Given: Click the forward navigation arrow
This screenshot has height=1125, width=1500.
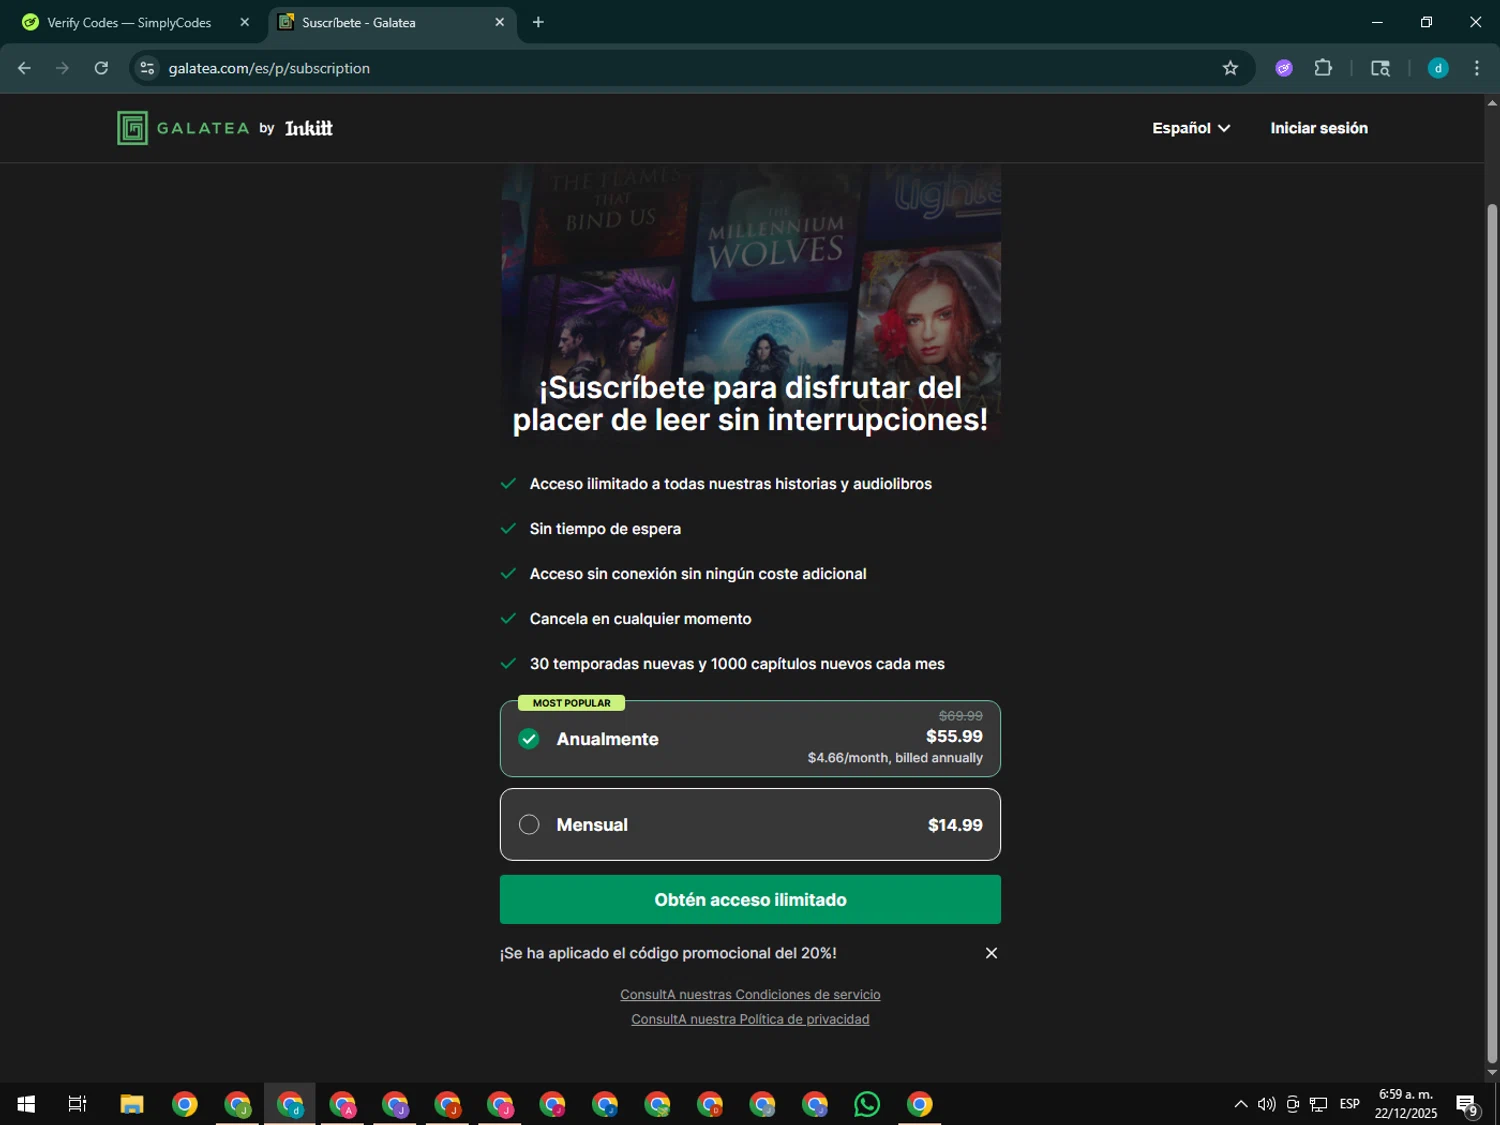Looking at the screenshot, I should tap(62, 68).
